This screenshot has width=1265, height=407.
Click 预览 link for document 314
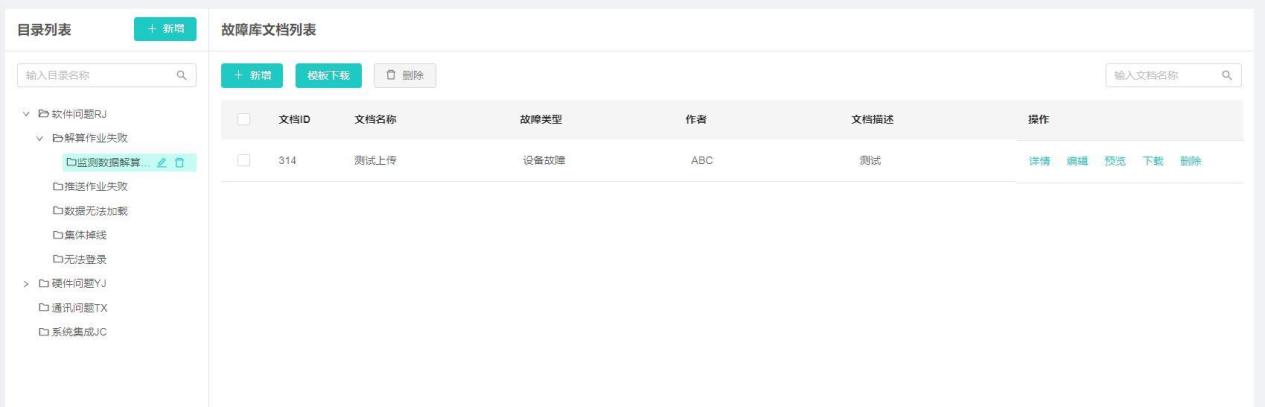1115,161
